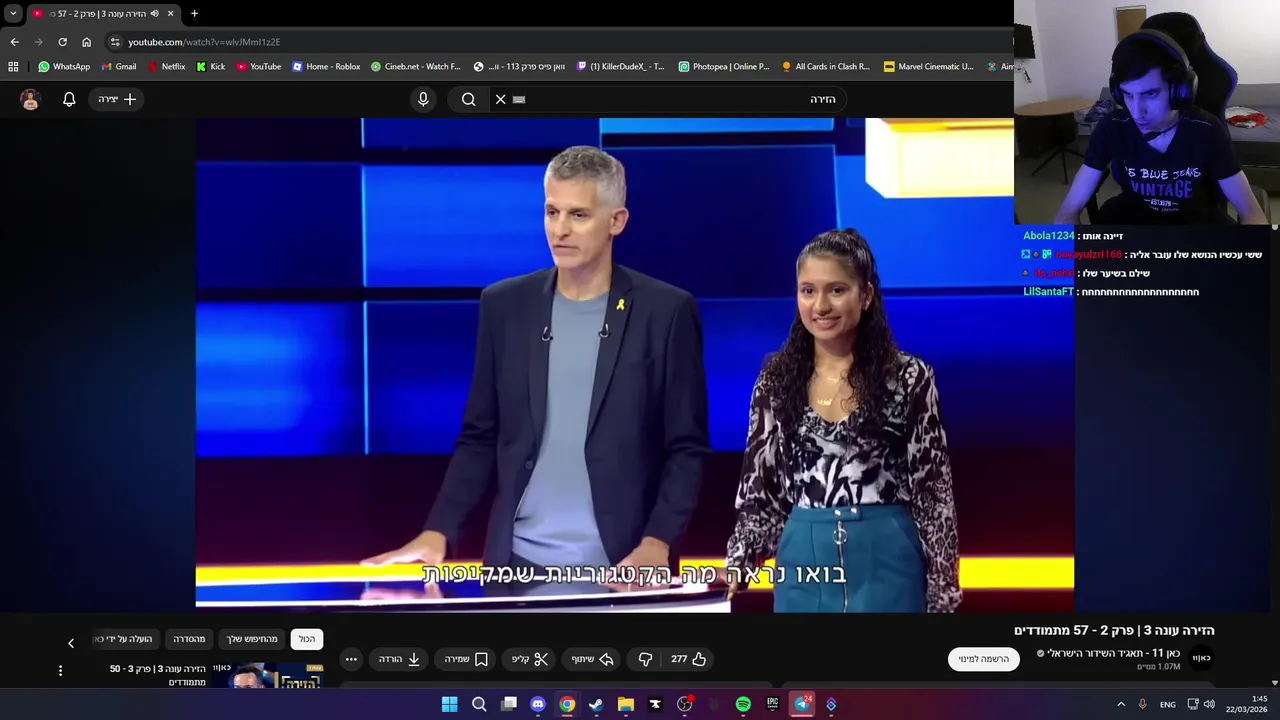Switch the ENG input language
This screenshot has width=1280, height=720.
(1168, 704)
